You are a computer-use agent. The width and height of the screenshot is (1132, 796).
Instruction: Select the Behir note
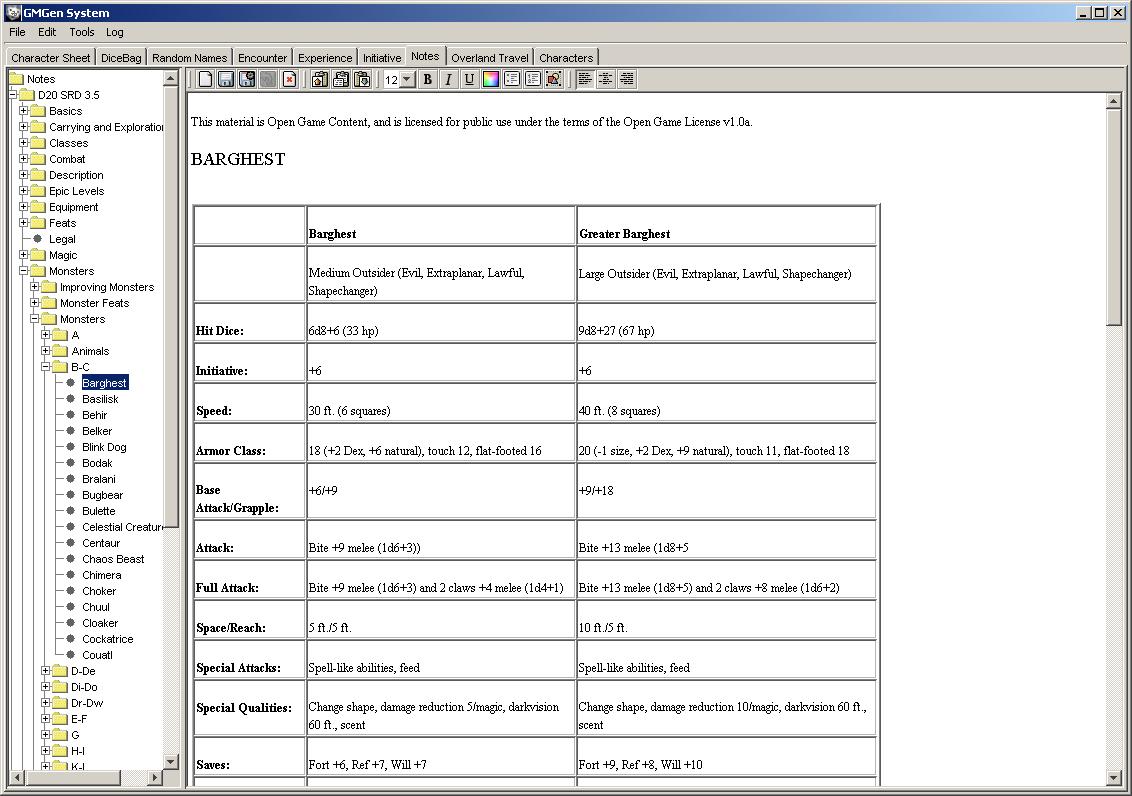(95, 415)
